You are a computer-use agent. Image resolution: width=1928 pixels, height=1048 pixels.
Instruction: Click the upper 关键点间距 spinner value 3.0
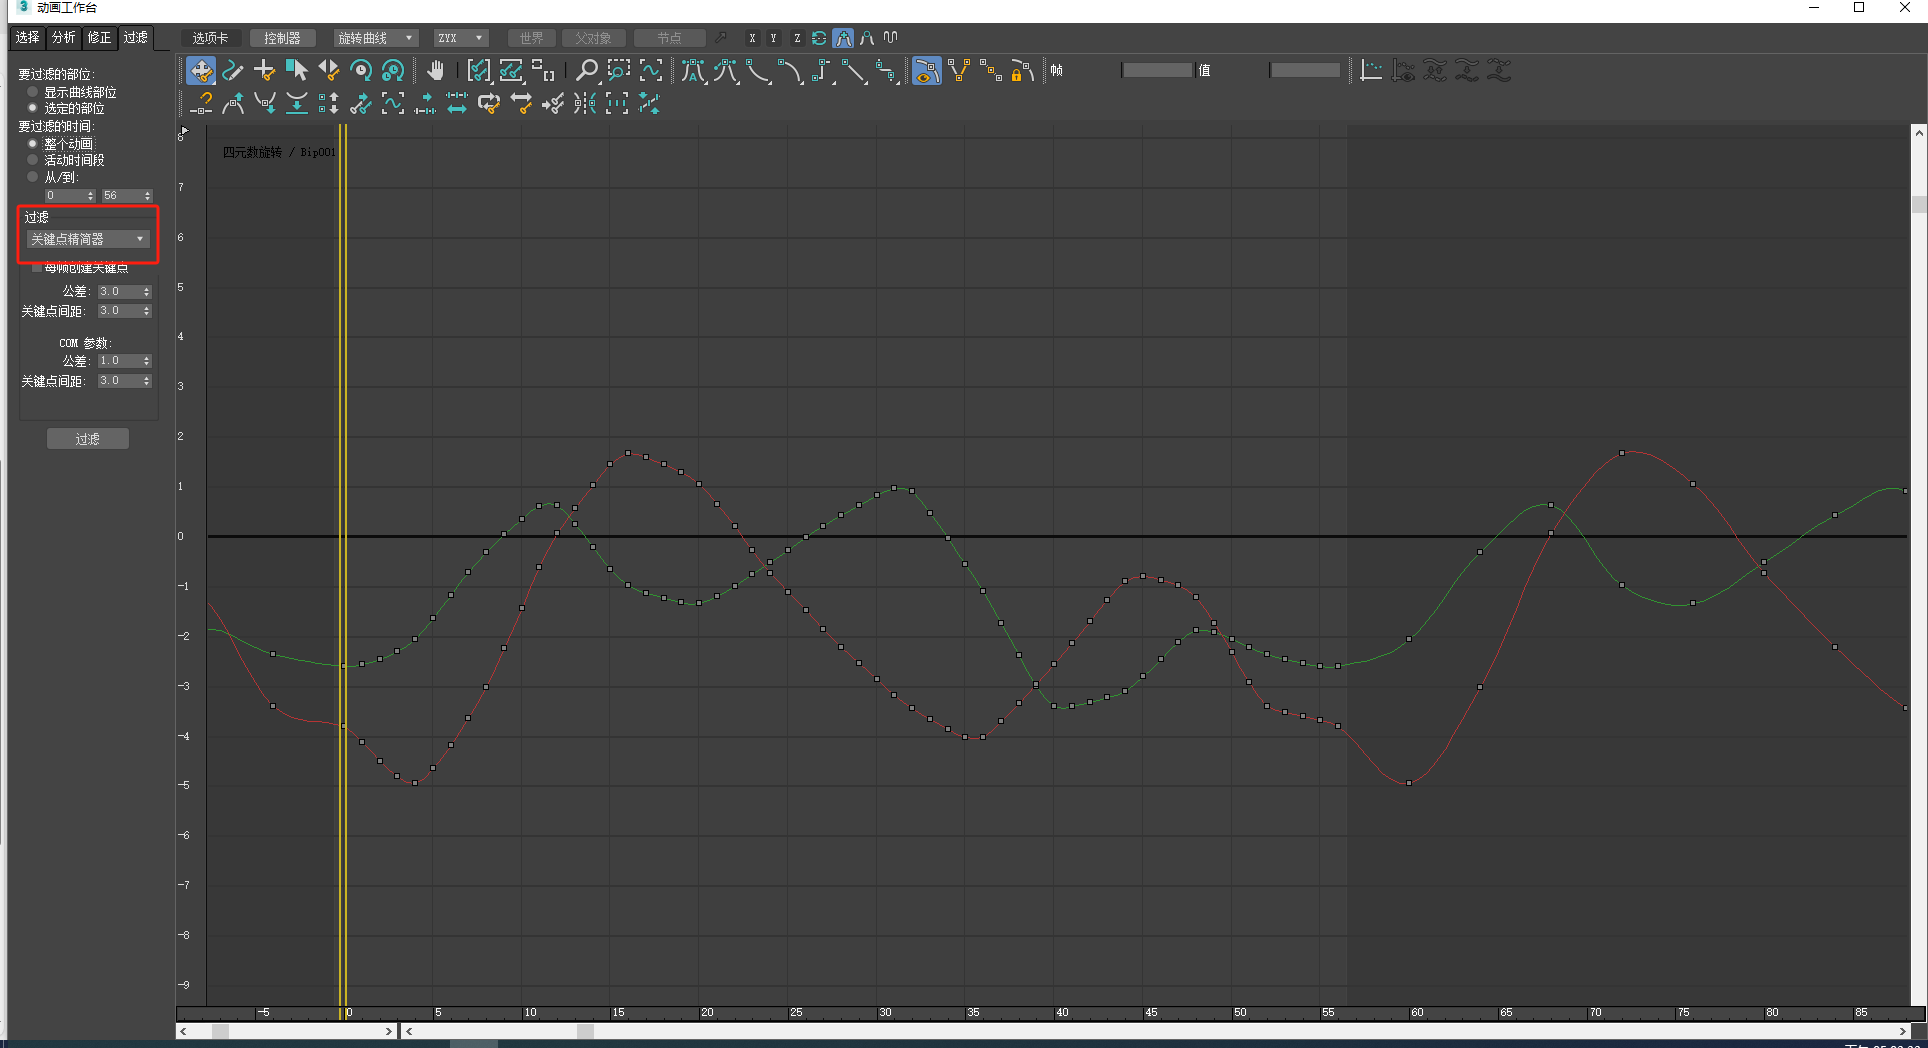point(125,311)
